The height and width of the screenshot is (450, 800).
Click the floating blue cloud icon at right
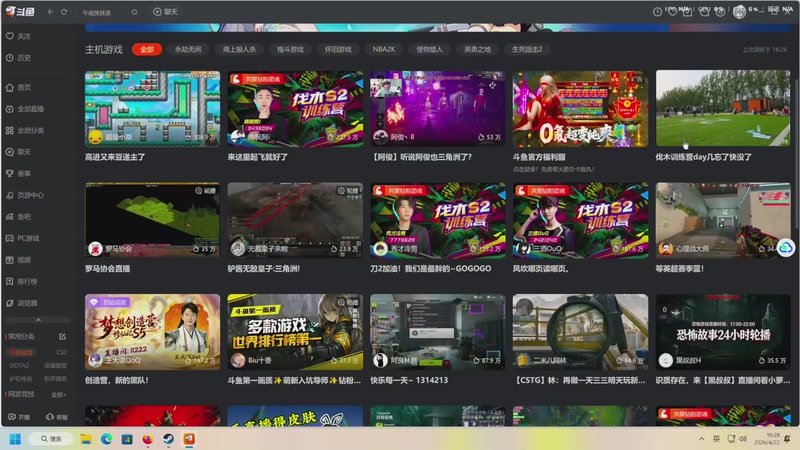click(786, 248)
